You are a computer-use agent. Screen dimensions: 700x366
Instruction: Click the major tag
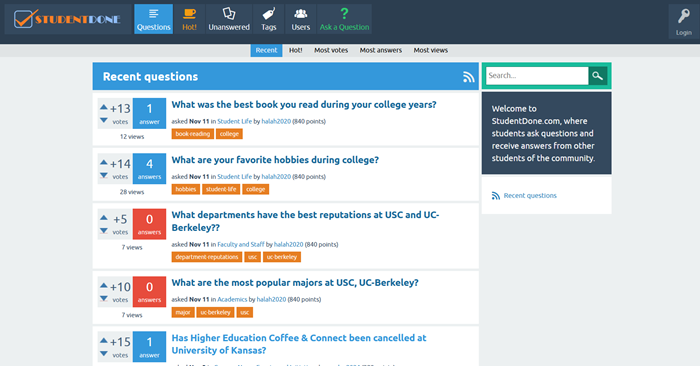(183, 312)
